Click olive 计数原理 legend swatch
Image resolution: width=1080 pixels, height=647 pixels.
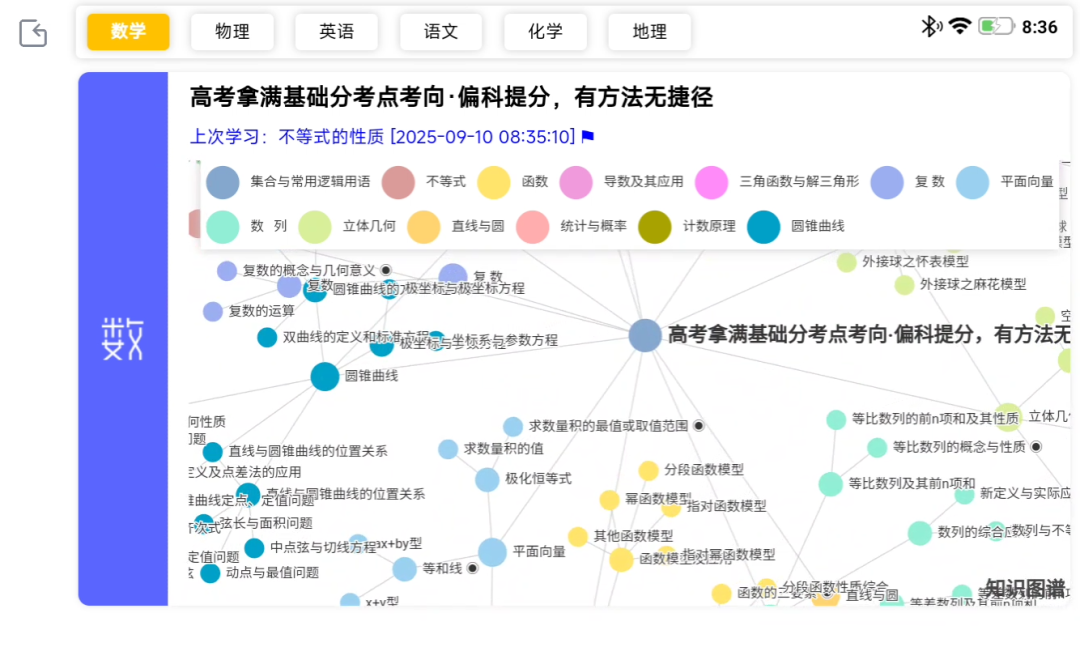[x=654, y=227]
